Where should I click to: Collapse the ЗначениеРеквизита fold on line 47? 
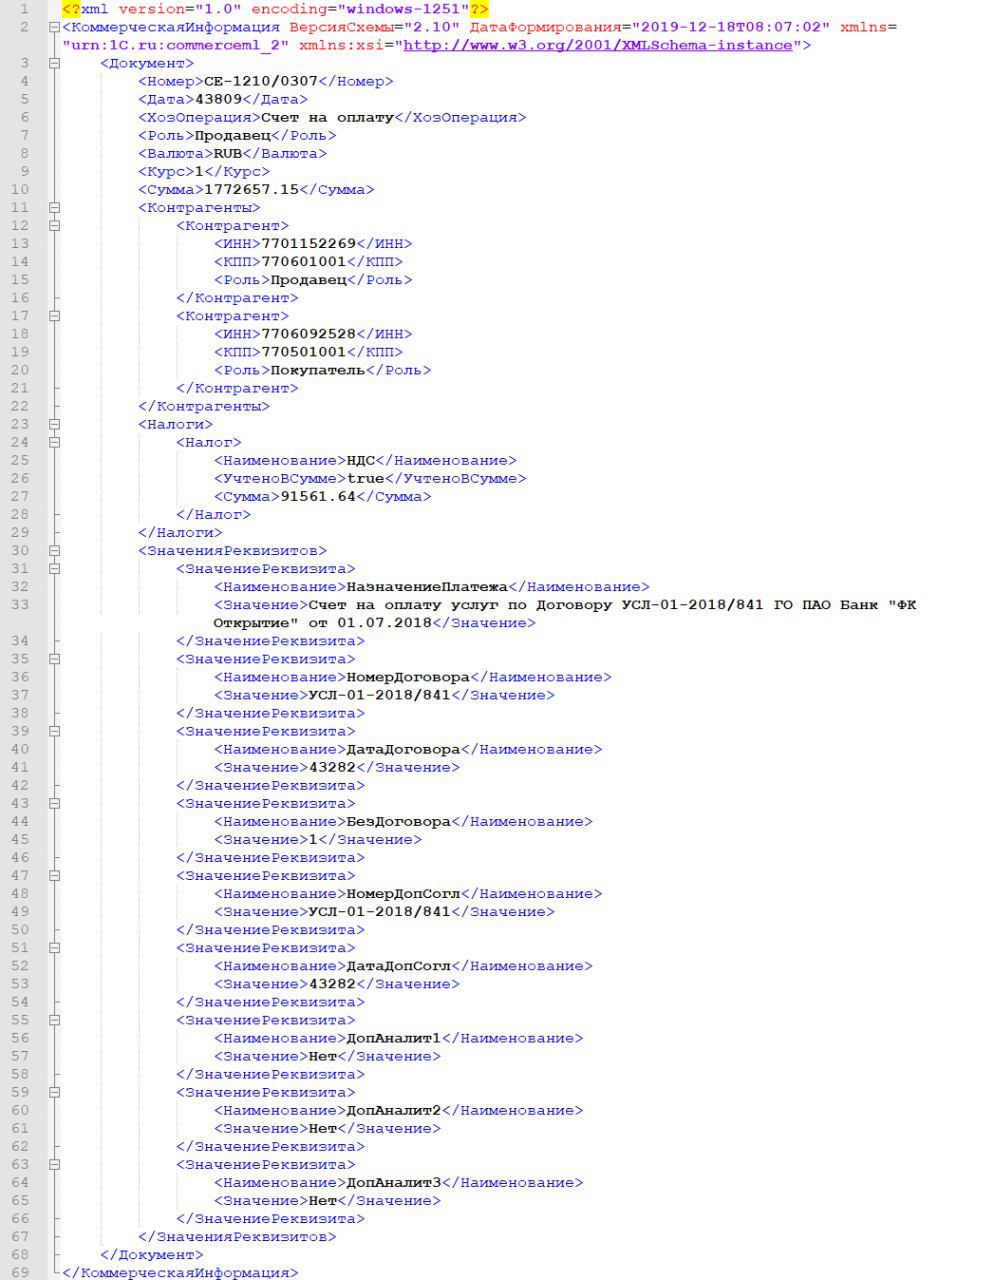coord(54,876)
